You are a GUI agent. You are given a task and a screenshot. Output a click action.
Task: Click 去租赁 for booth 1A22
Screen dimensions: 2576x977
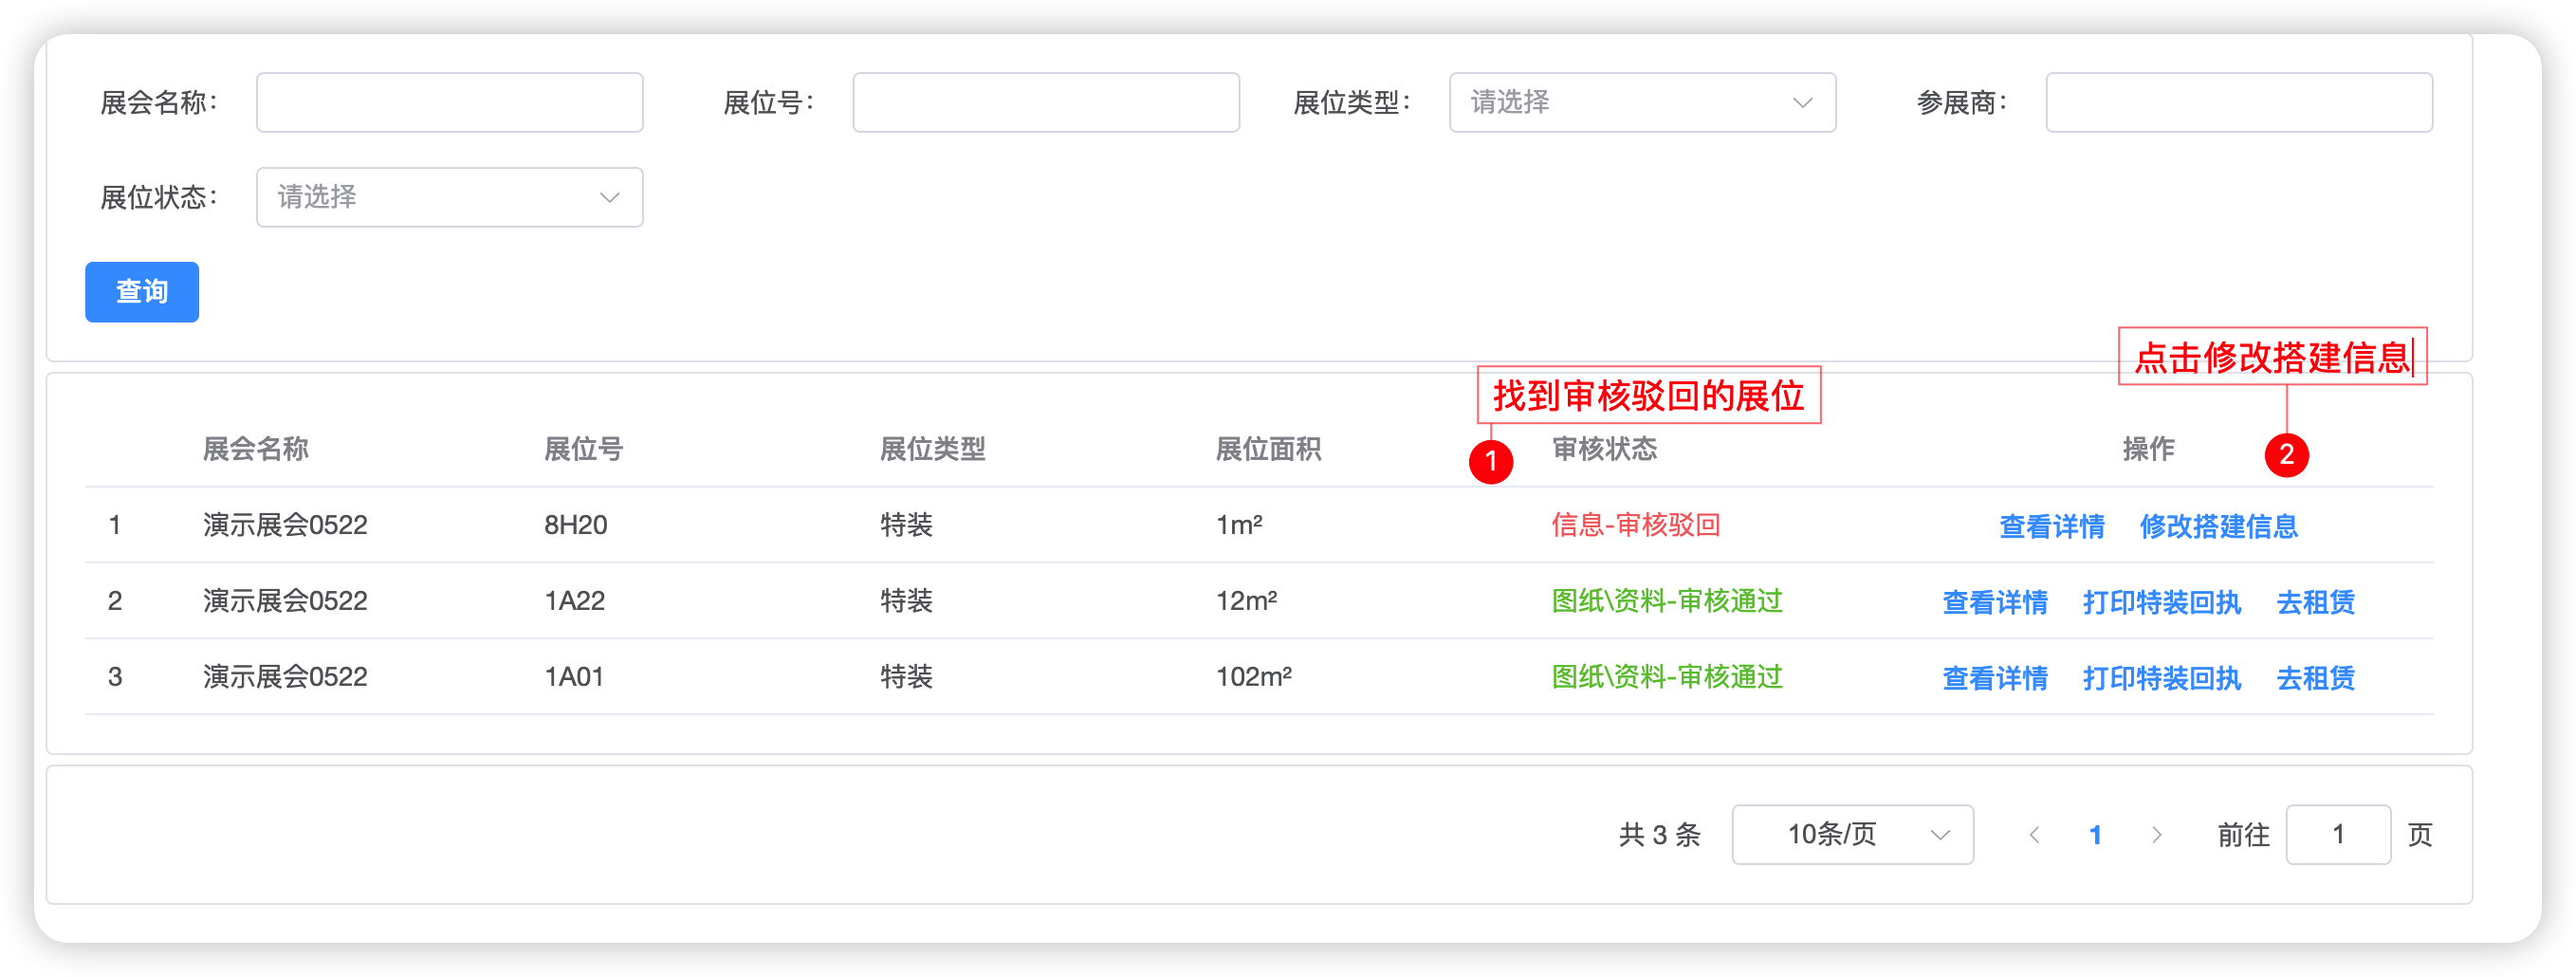2315,602
